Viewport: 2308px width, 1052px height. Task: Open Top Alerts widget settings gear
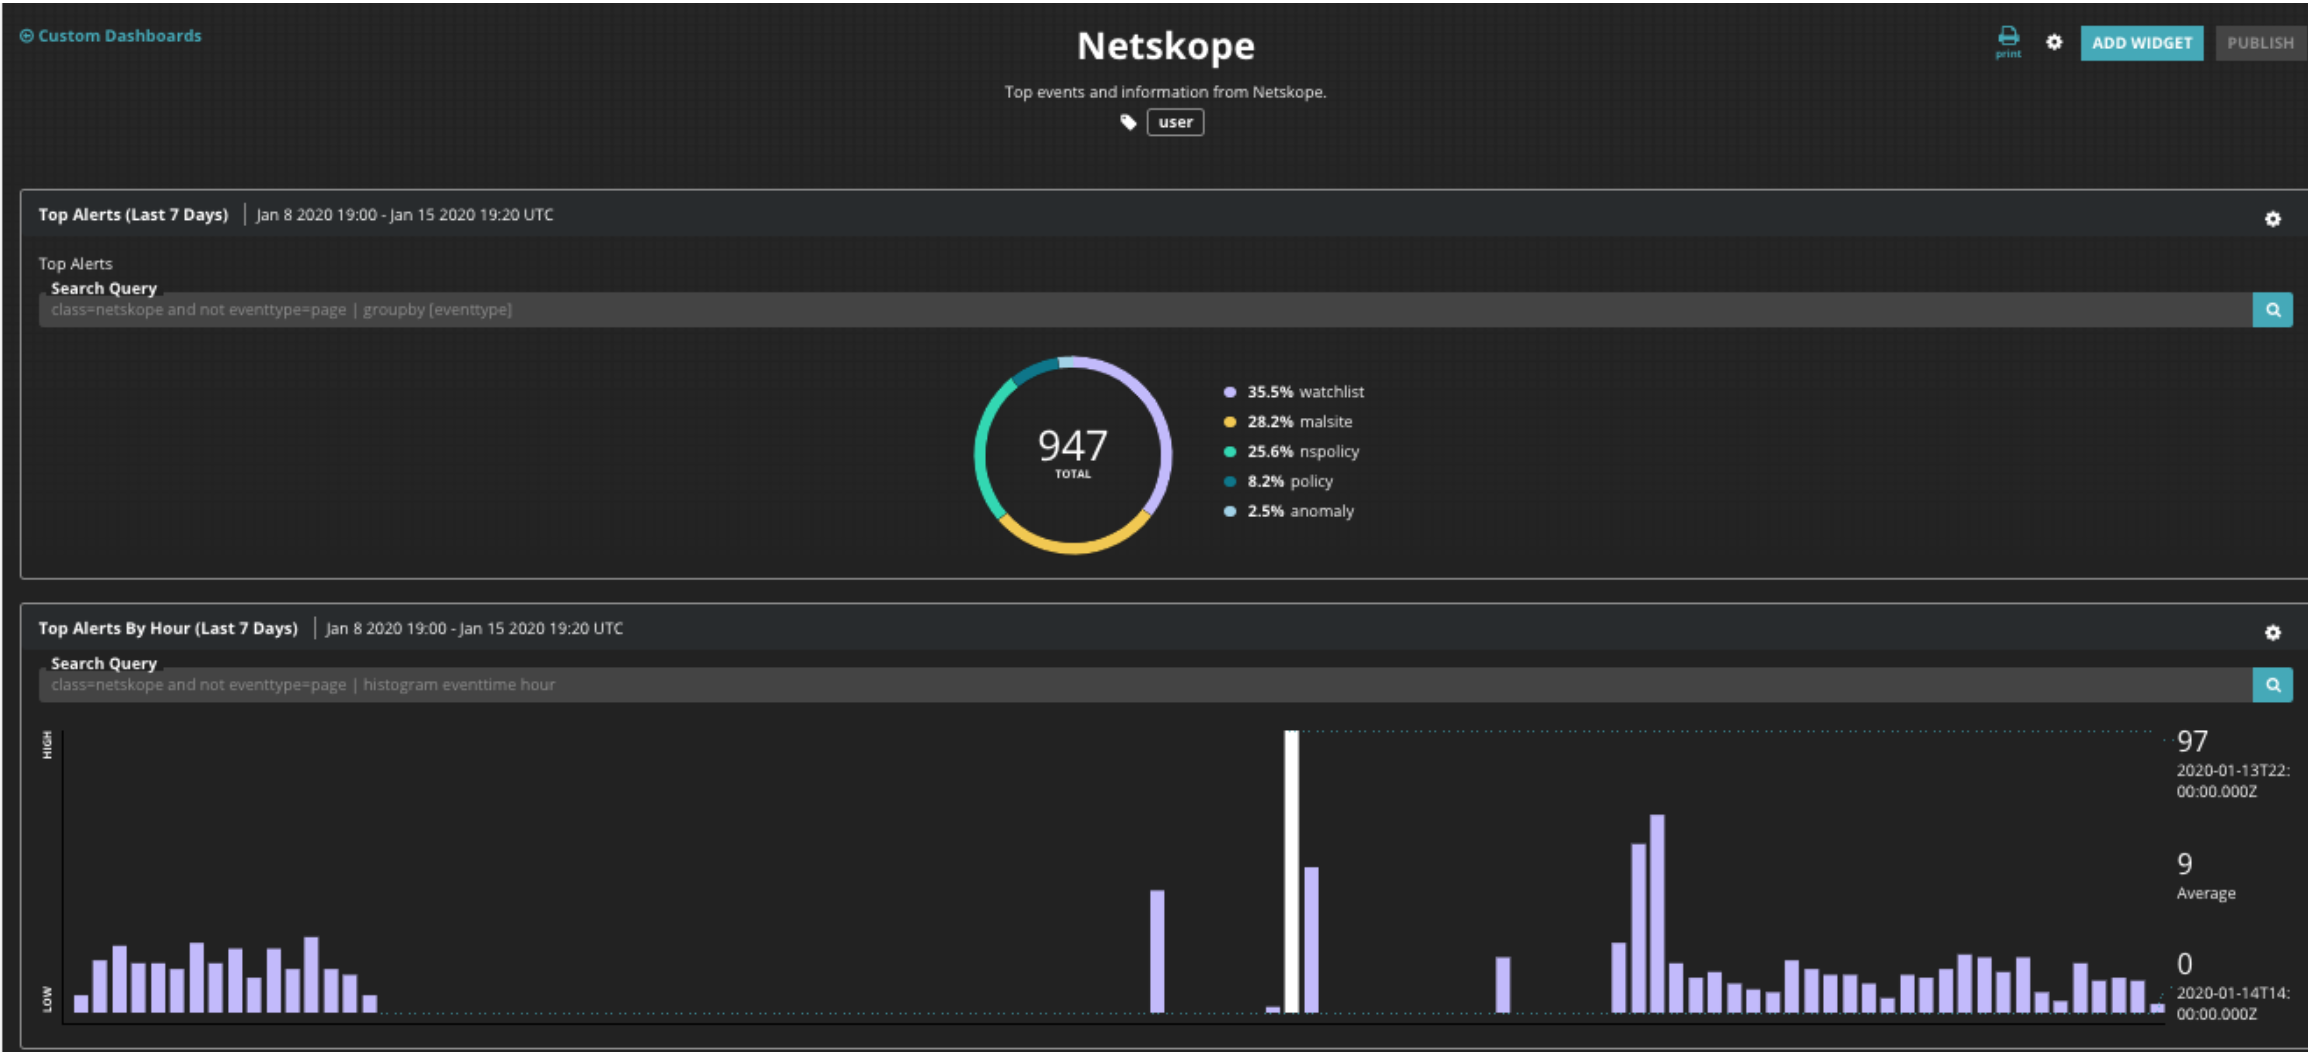pos(2273,219)
